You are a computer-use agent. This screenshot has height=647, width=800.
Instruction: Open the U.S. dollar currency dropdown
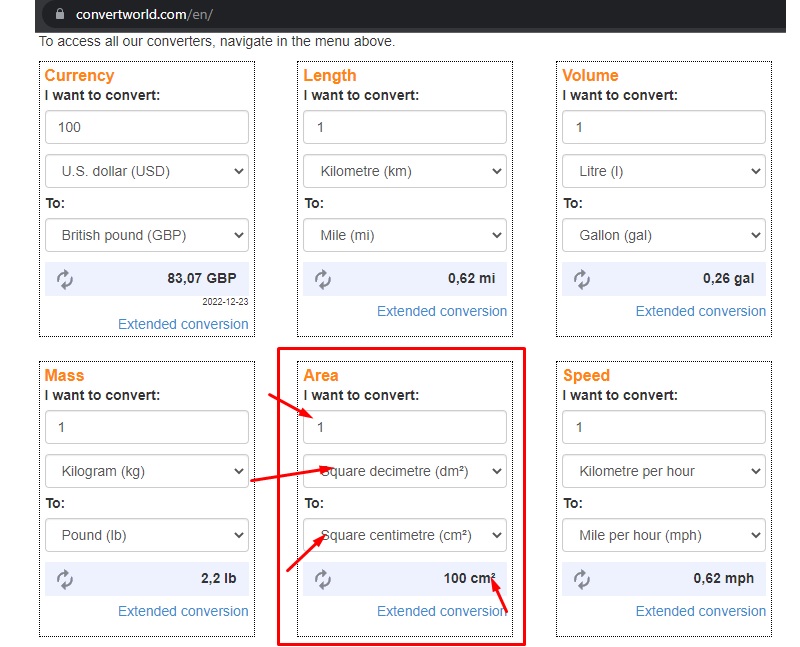point(146,171)
